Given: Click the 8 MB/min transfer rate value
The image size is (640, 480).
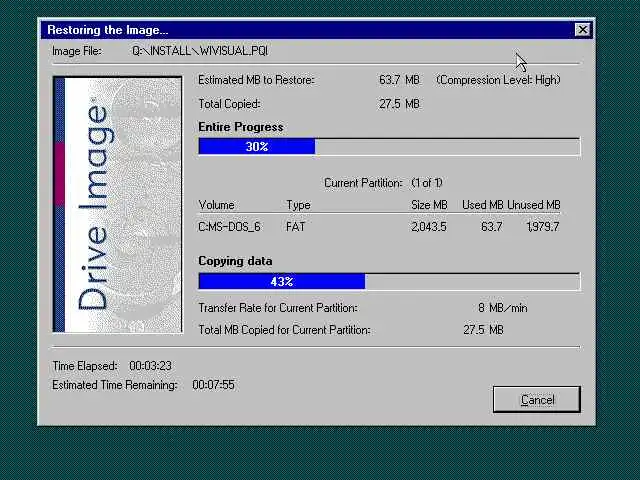Looking at the screenshot, I should pyautogui.click(x=502, y=308).
